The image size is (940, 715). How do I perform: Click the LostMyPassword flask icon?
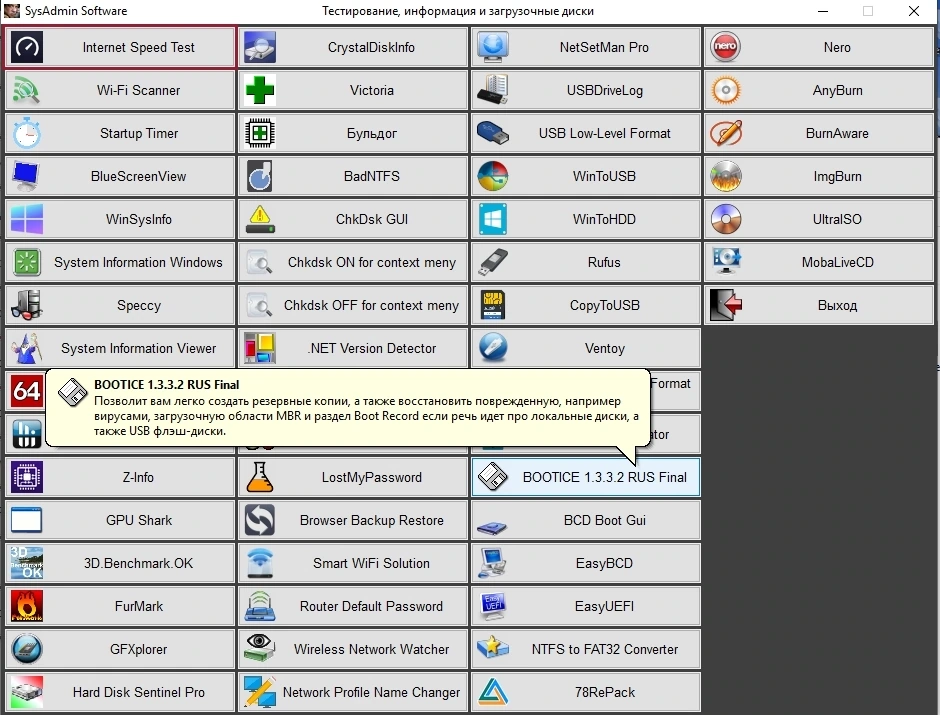coord(260,477)
